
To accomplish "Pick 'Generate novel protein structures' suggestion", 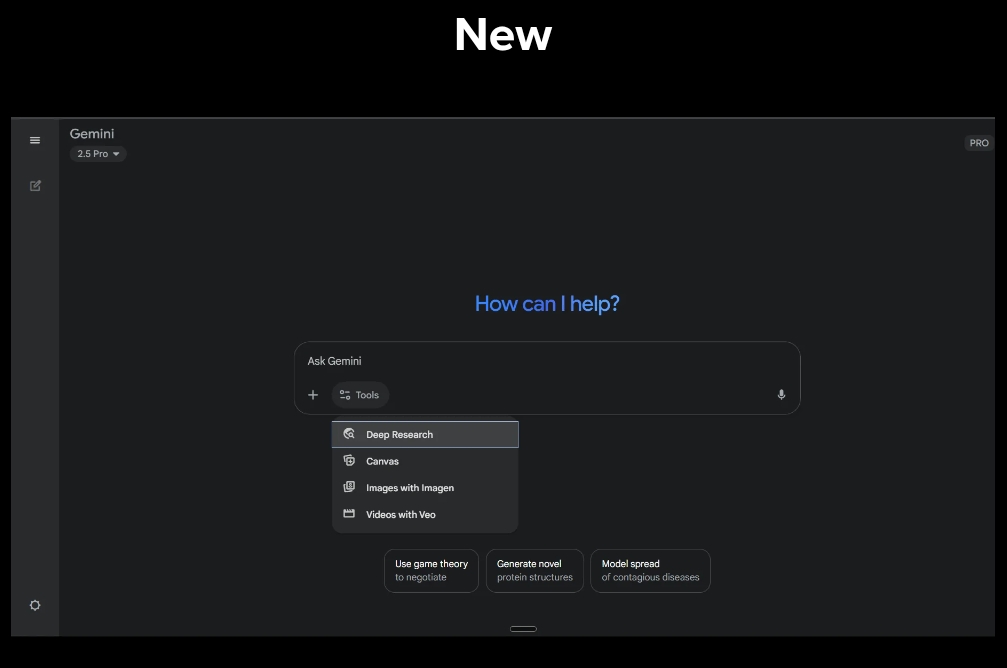I will point(534,570).
